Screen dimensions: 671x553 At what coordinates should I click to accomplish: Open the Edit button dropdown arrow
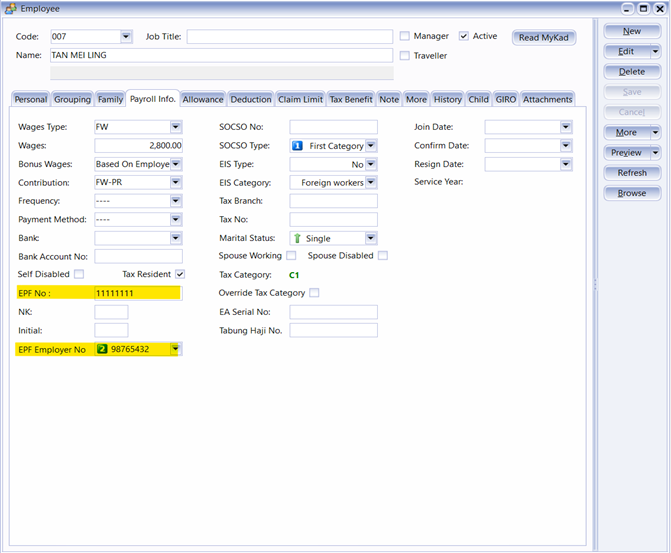[x=655, y=51]
